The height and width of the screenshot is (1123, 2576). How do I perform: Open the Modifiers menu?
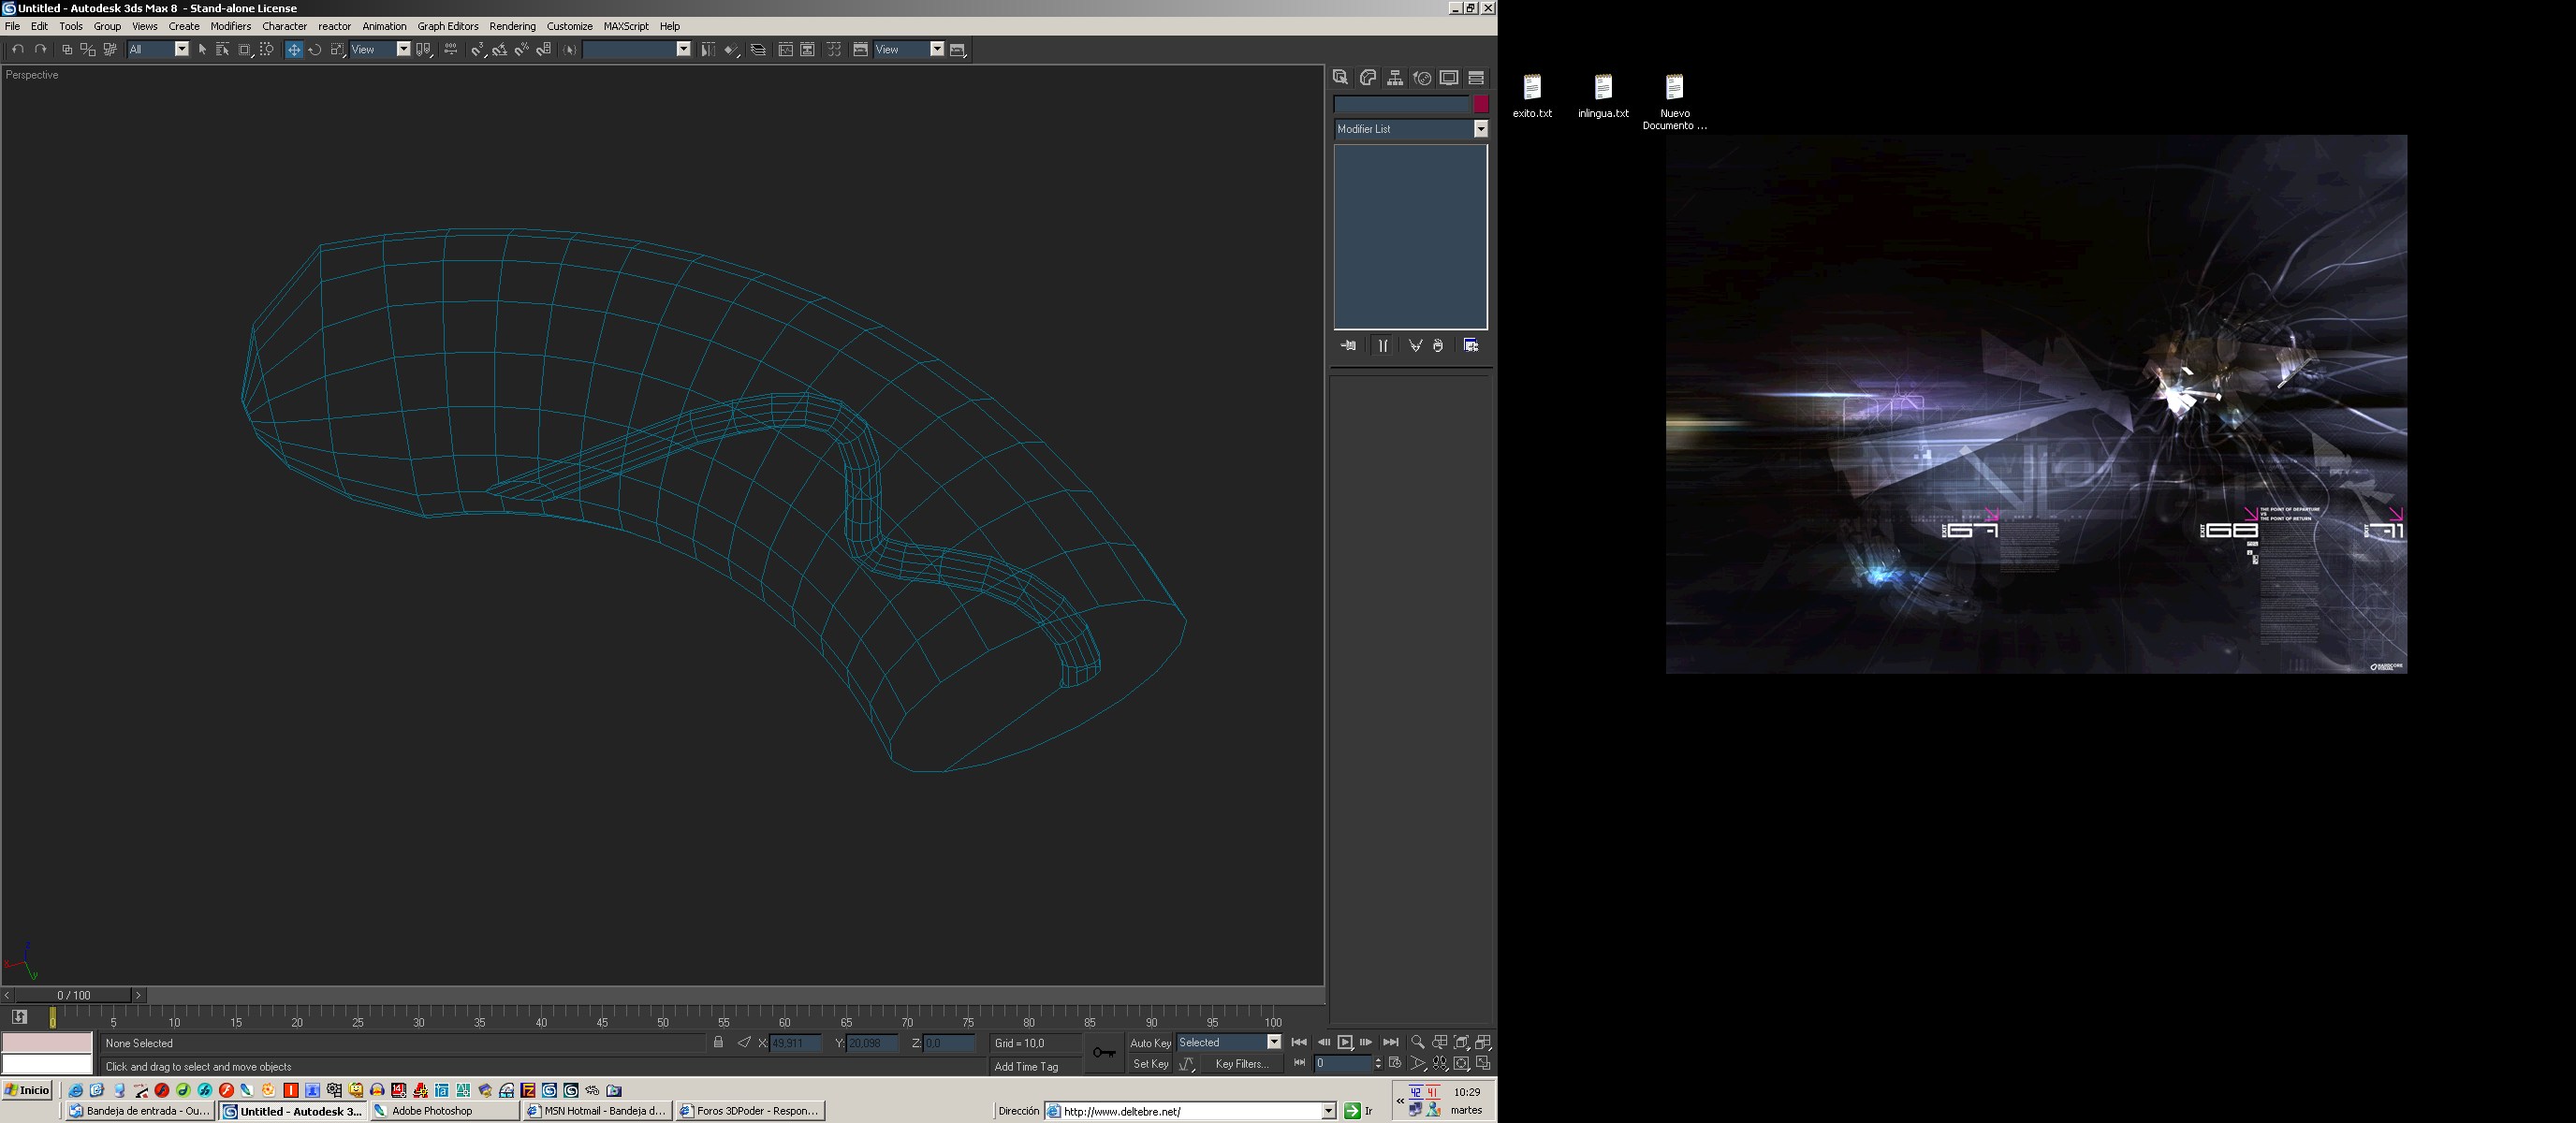tap(230, 26)
